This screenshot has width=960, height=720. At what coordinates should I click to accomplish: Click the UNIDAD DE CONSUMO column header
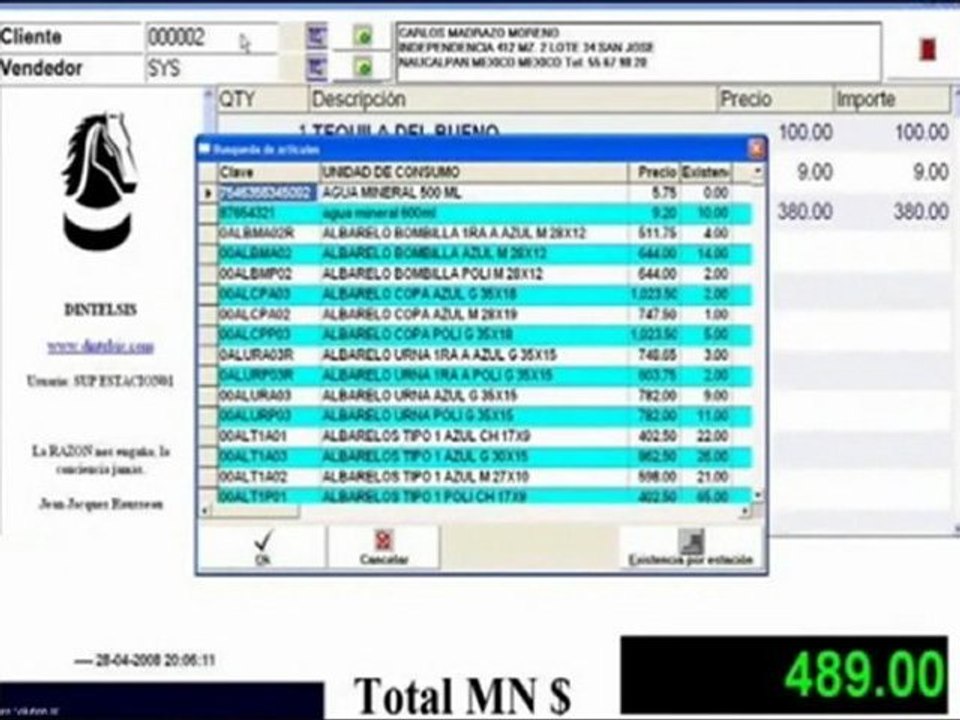[473, 172]
